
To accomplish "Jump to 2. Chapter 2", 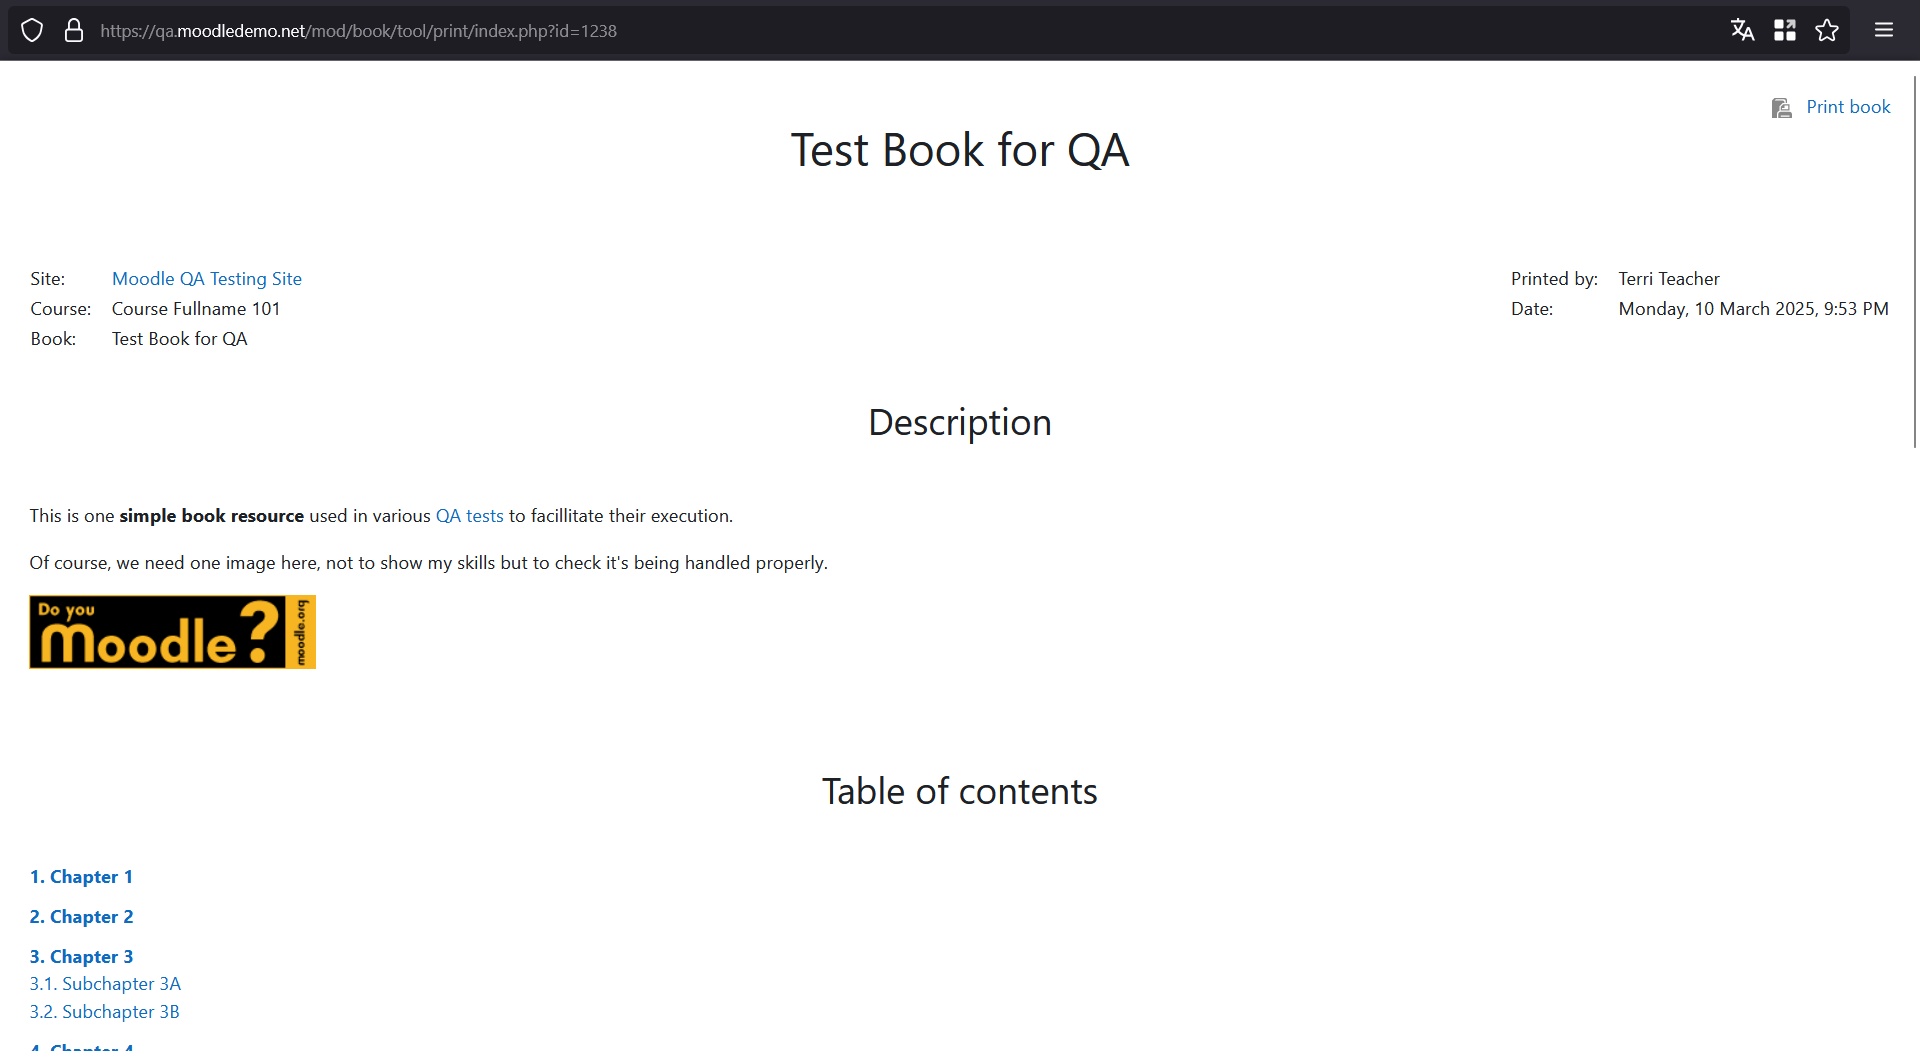I will 81,917.
